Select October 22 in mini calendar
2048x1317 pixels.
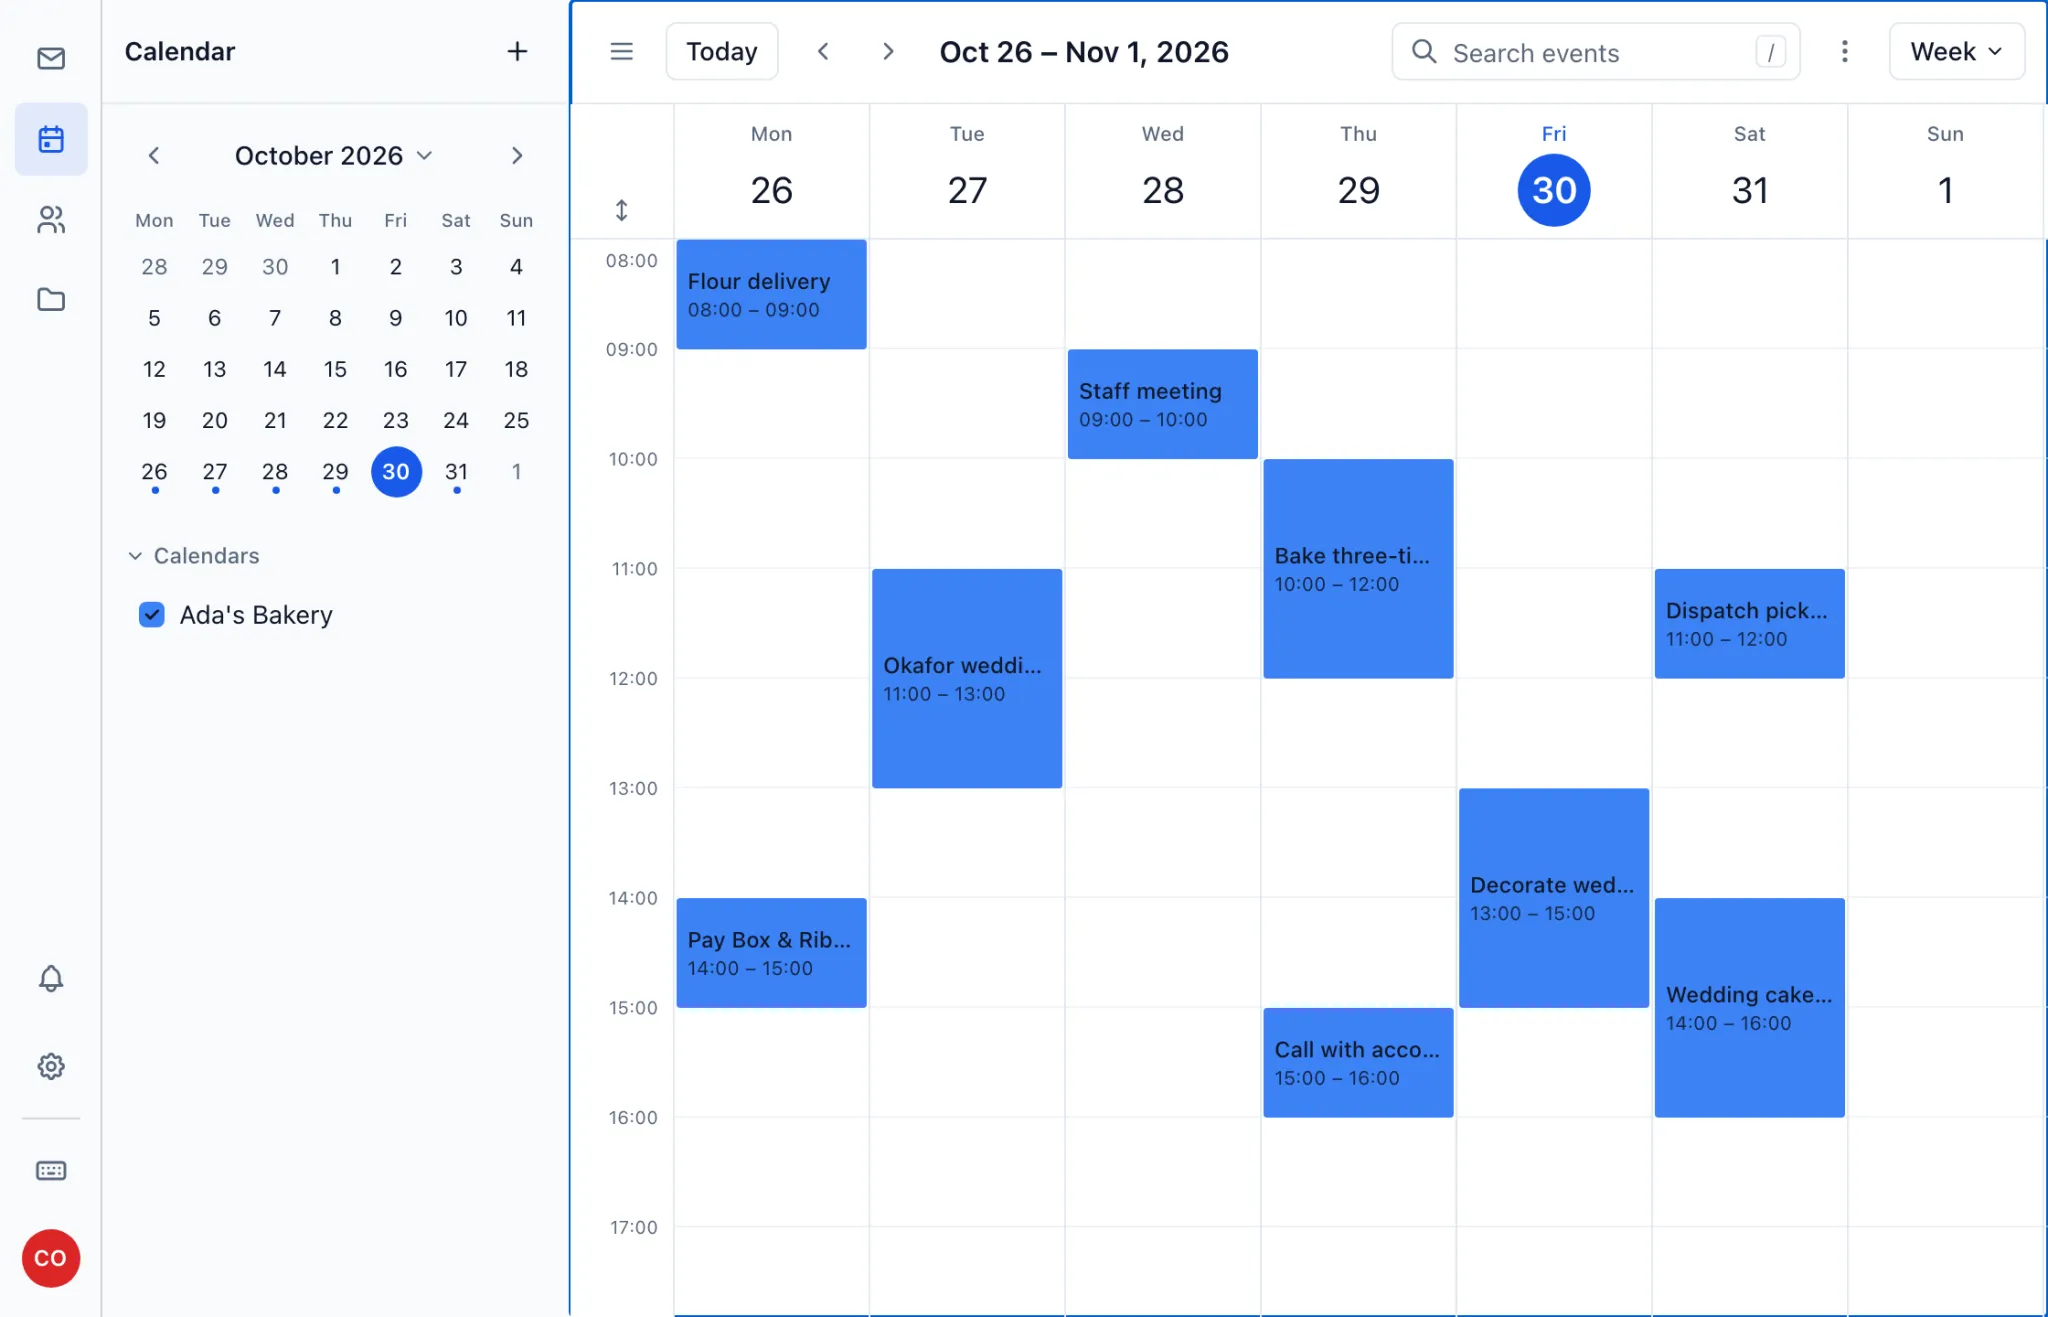(335, 420)
